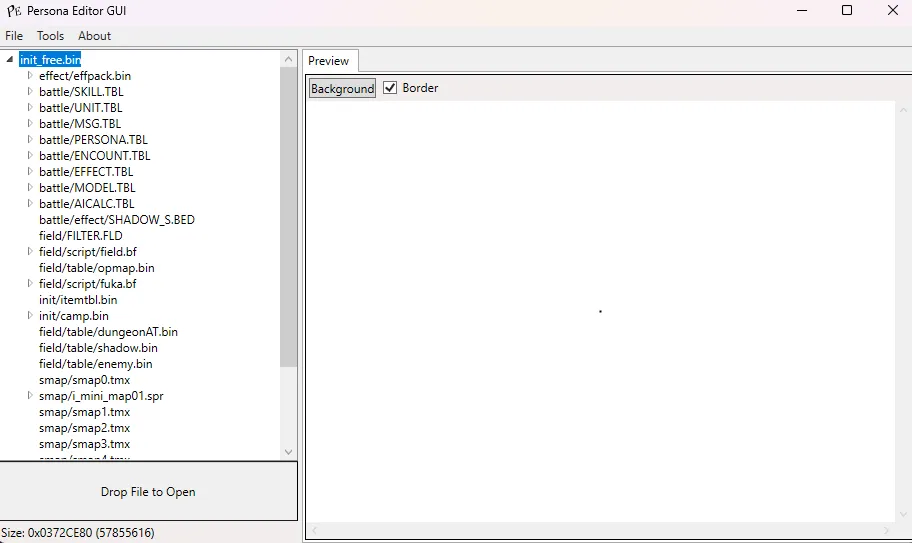Viewport: 912px width, 543px height.
Task: Select field/script/field.bf entry
Action: (88, 252)
